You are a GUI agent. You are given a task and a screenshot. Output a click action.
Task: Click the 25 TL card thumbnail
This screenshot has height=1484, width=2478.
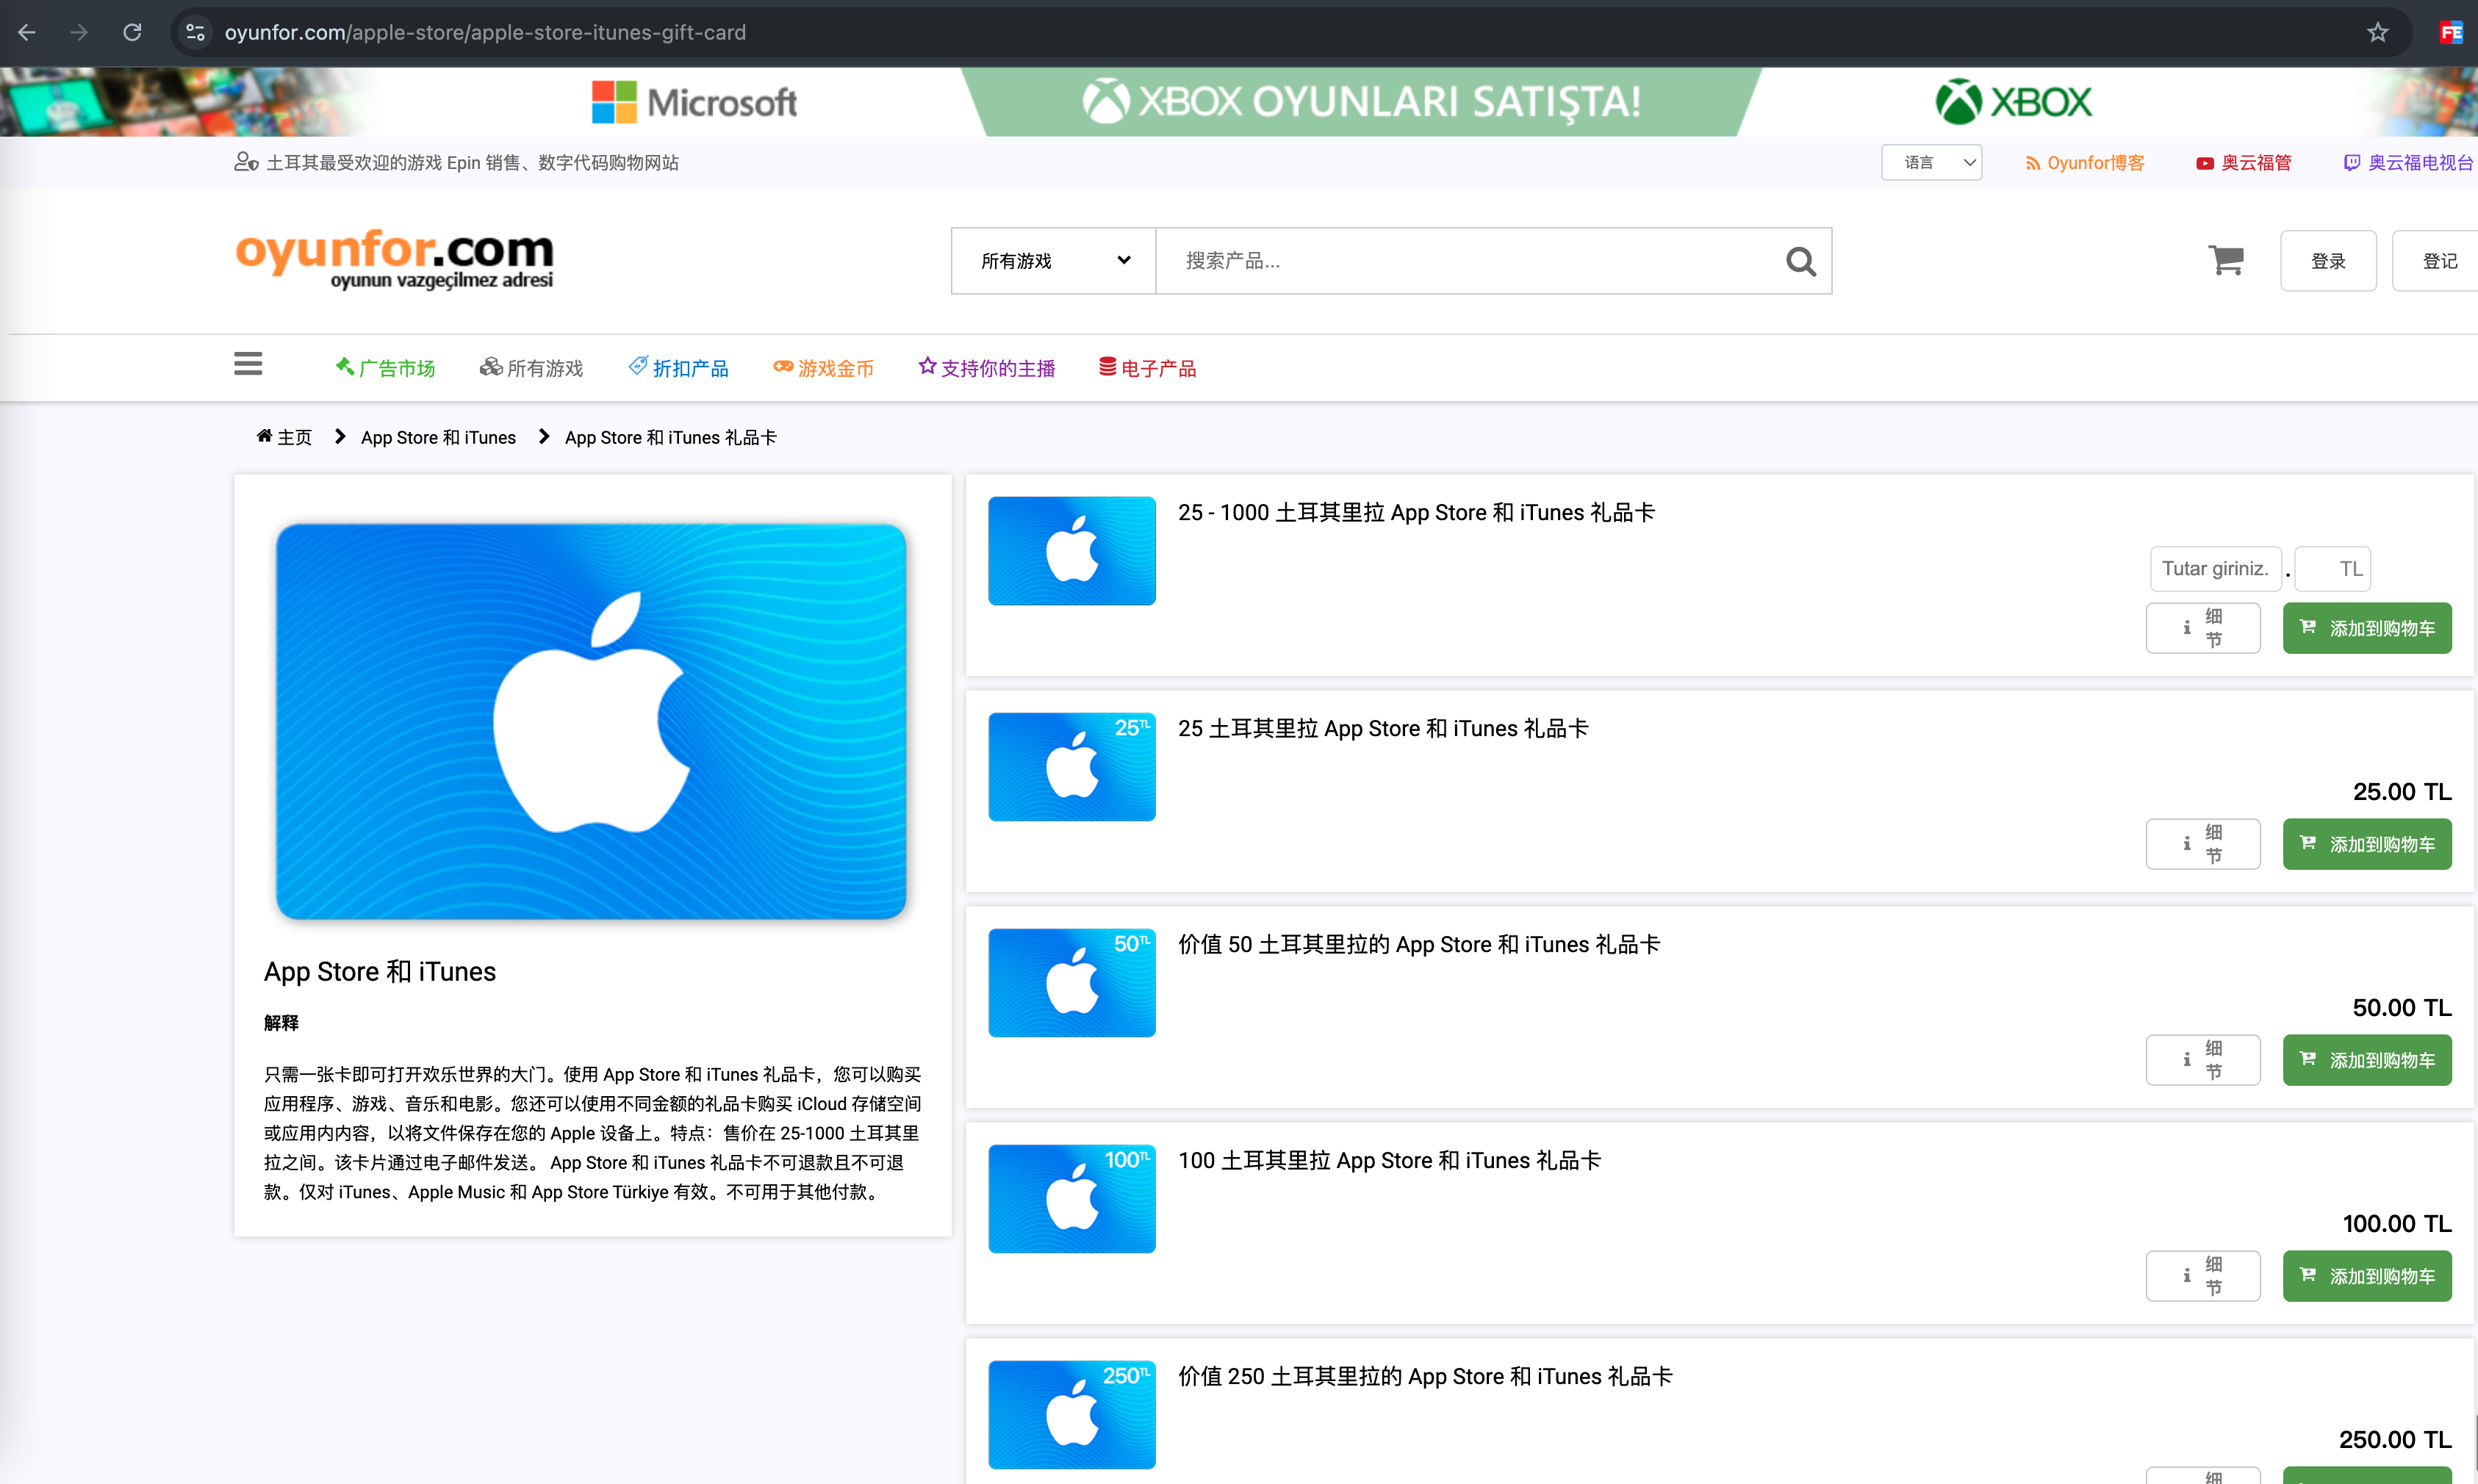[x=1071, y=767]
